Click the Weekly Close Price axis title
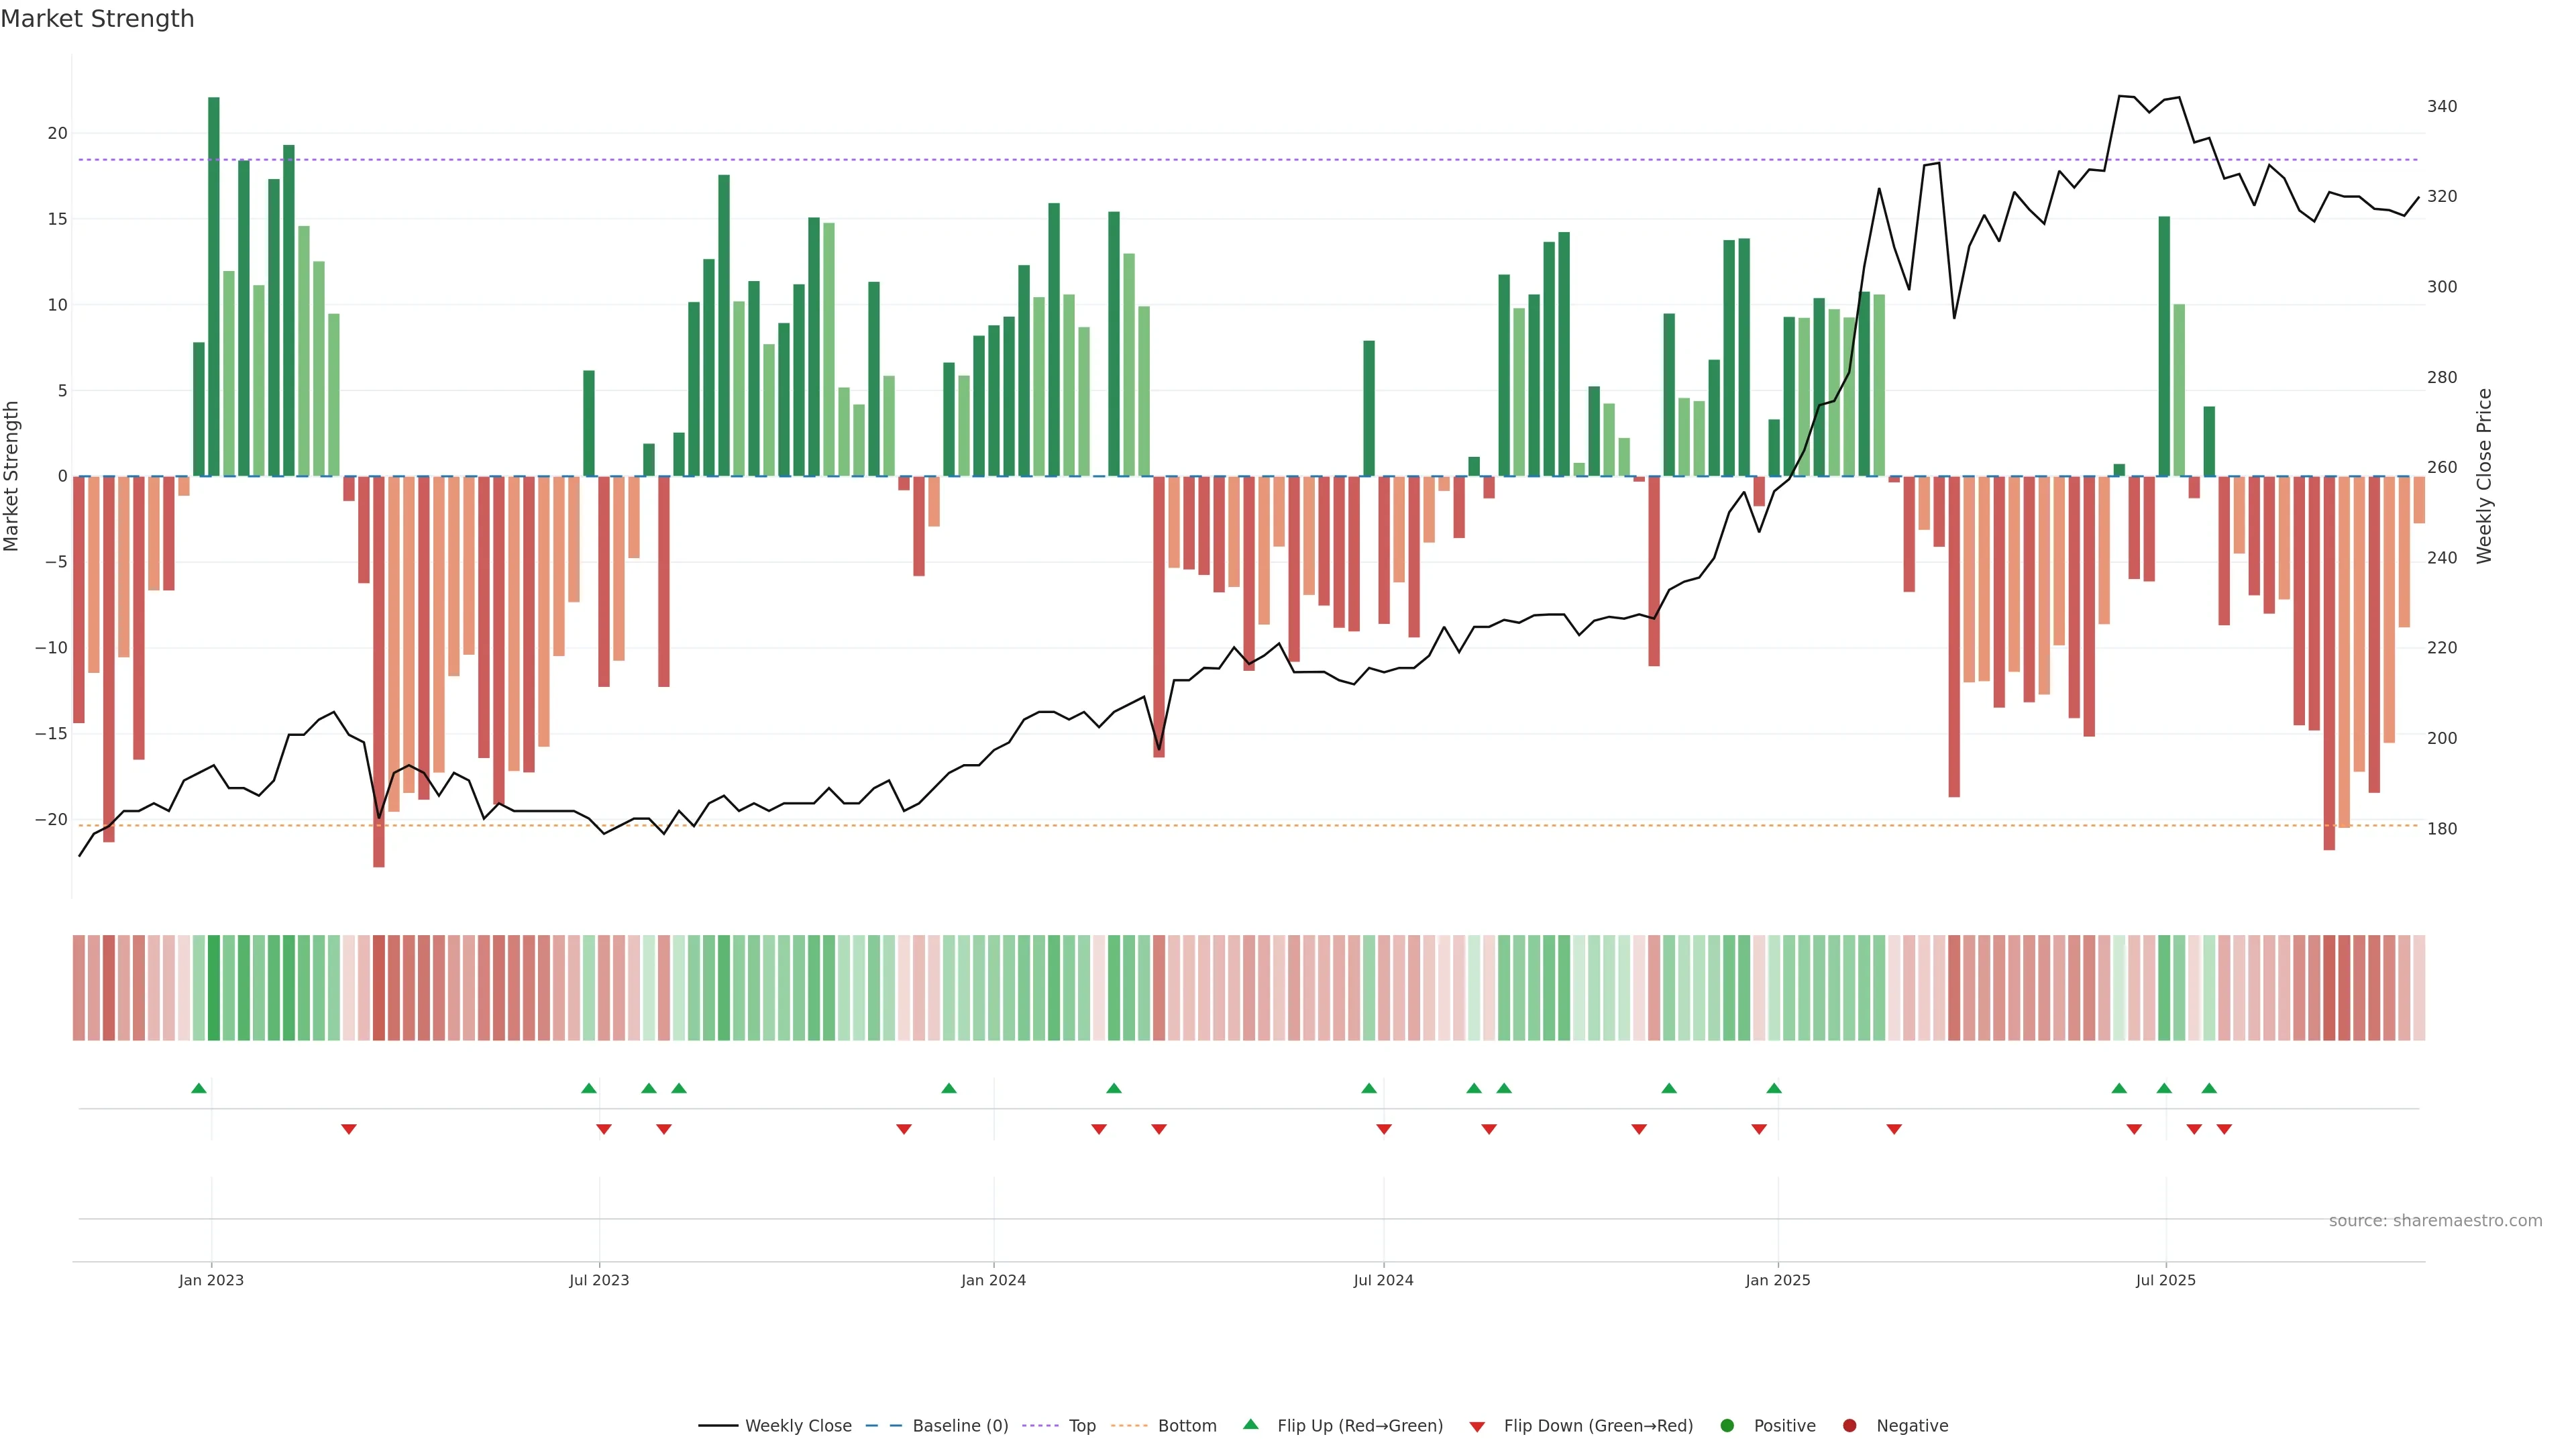Viewport: 2576px width, 1449px height. 2484,476
